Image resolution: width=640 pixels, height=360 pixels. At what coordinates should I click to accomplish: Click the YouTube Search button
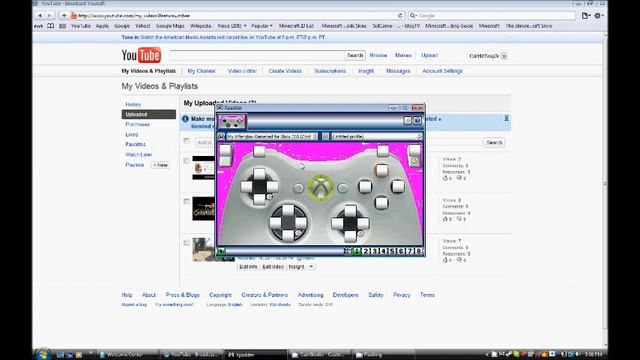pos(355,56)
